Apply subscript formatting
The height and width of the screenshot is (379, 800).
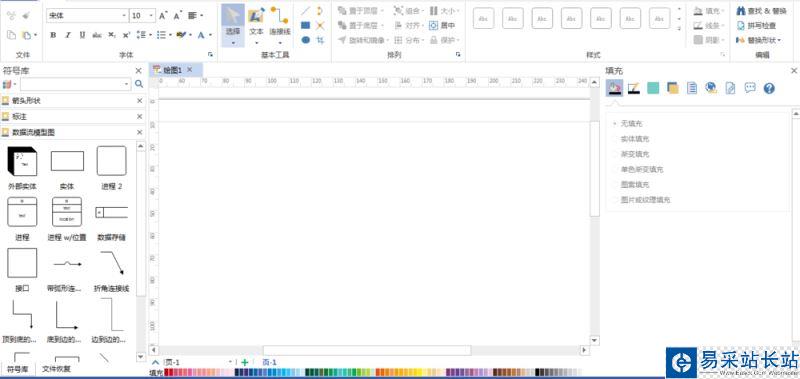[x=111, y=35]
